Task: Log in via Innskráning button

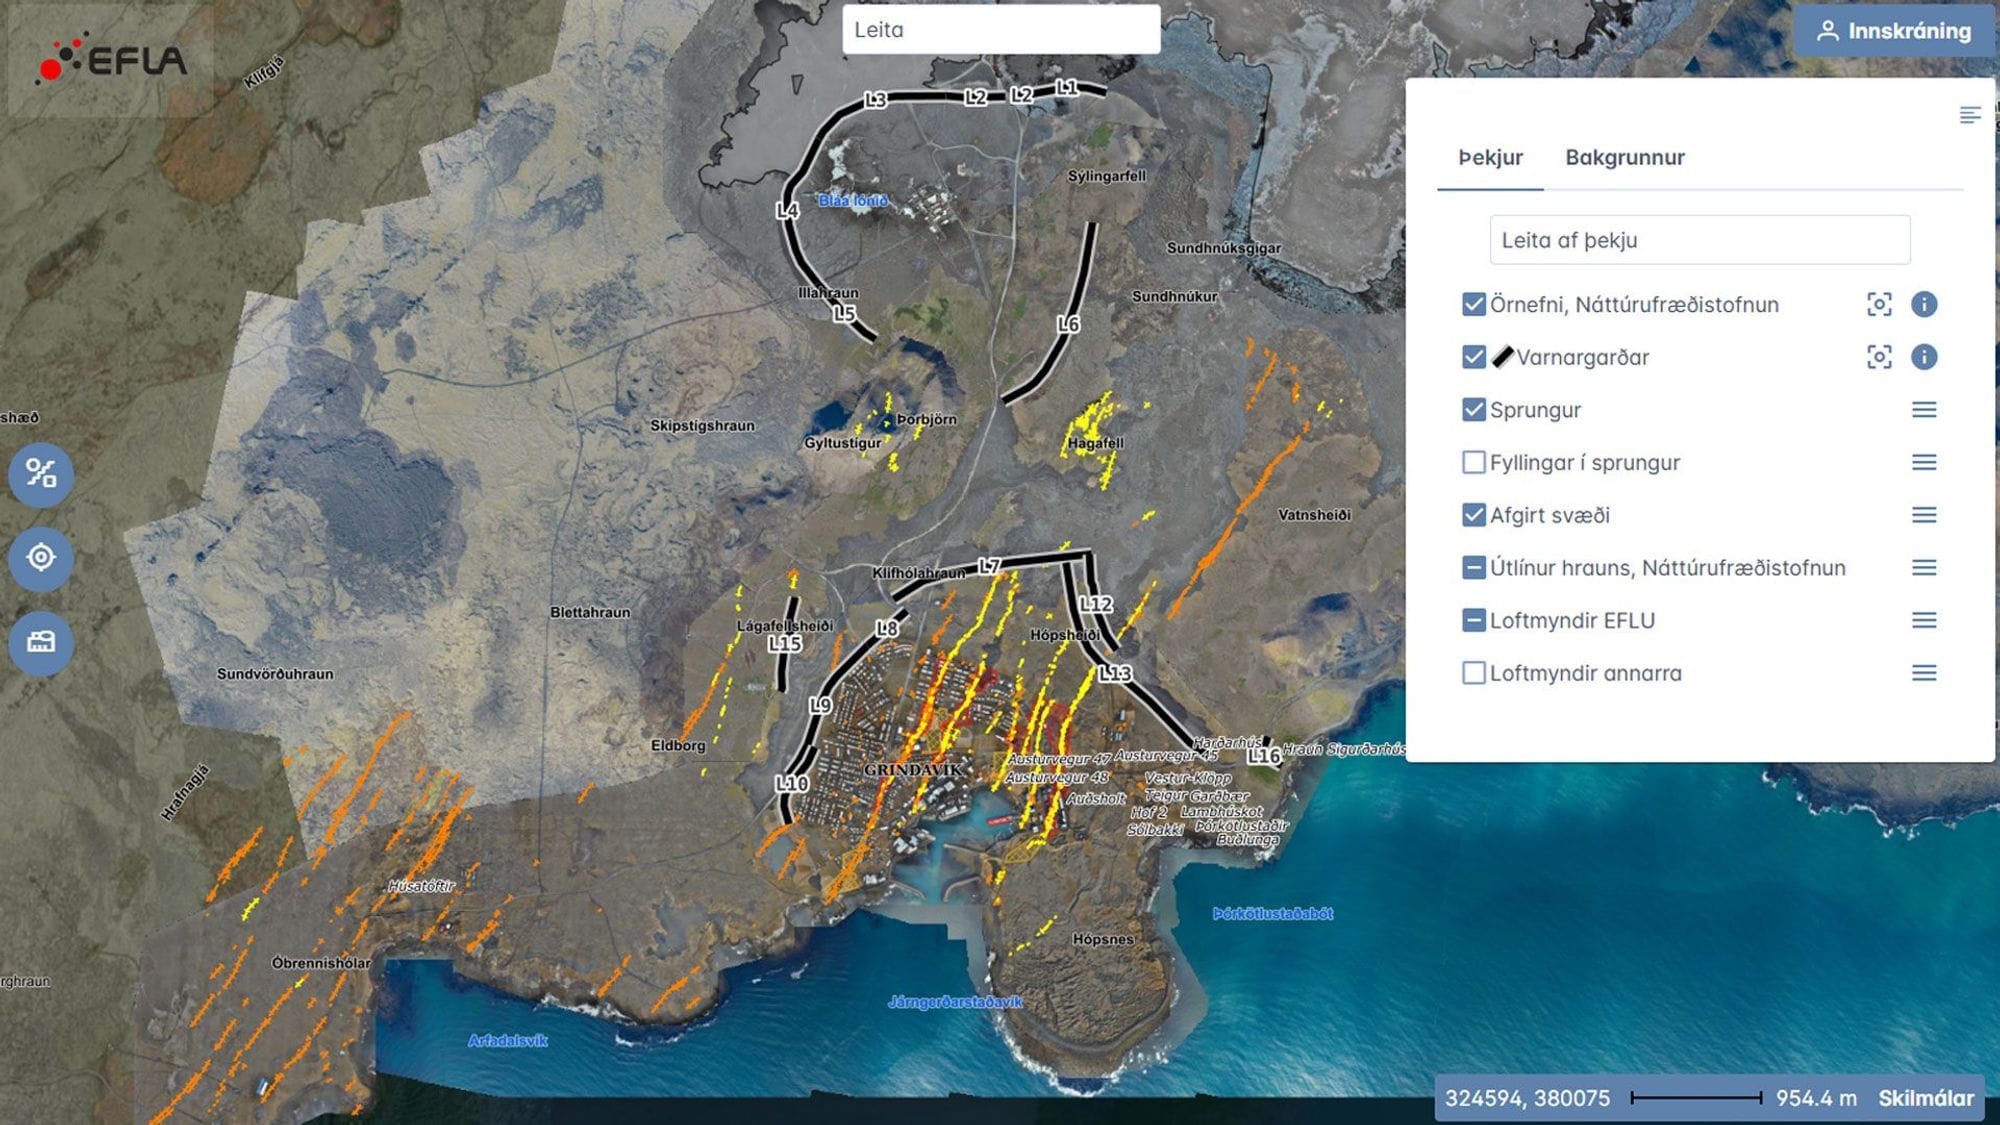Action: click(x=1894, y=31)
